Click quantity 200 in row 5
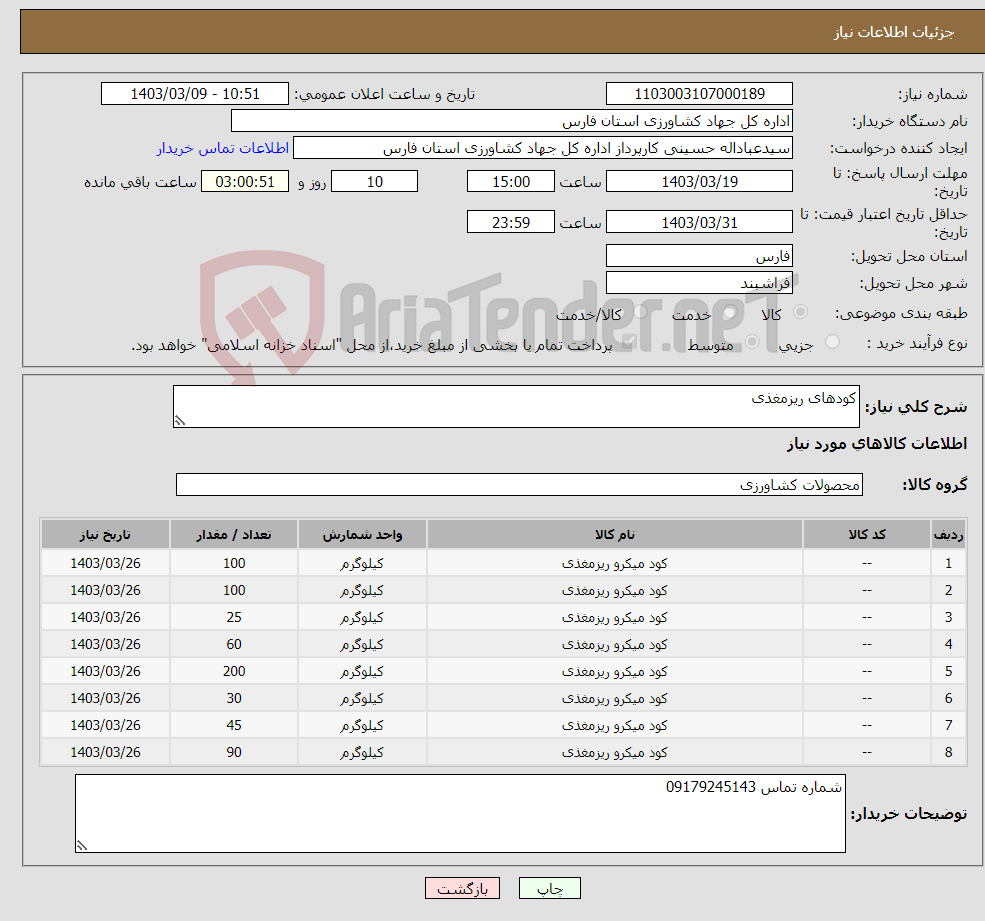The image size is (985, 921). point(234,671)
